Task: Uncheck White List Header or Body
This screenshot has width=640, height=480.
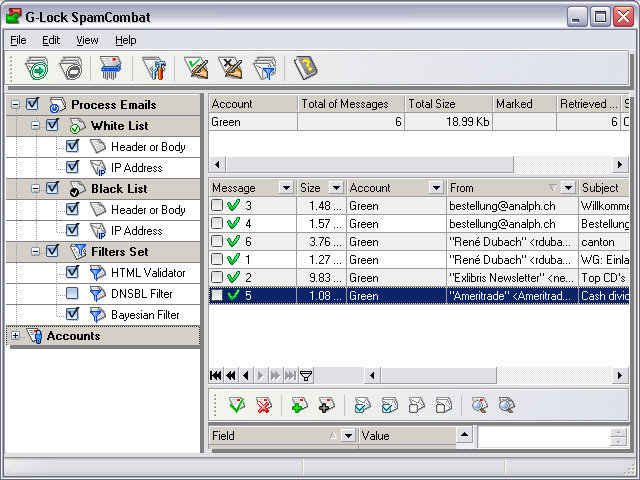Action: pyautogui.click(x=72, y=146)
